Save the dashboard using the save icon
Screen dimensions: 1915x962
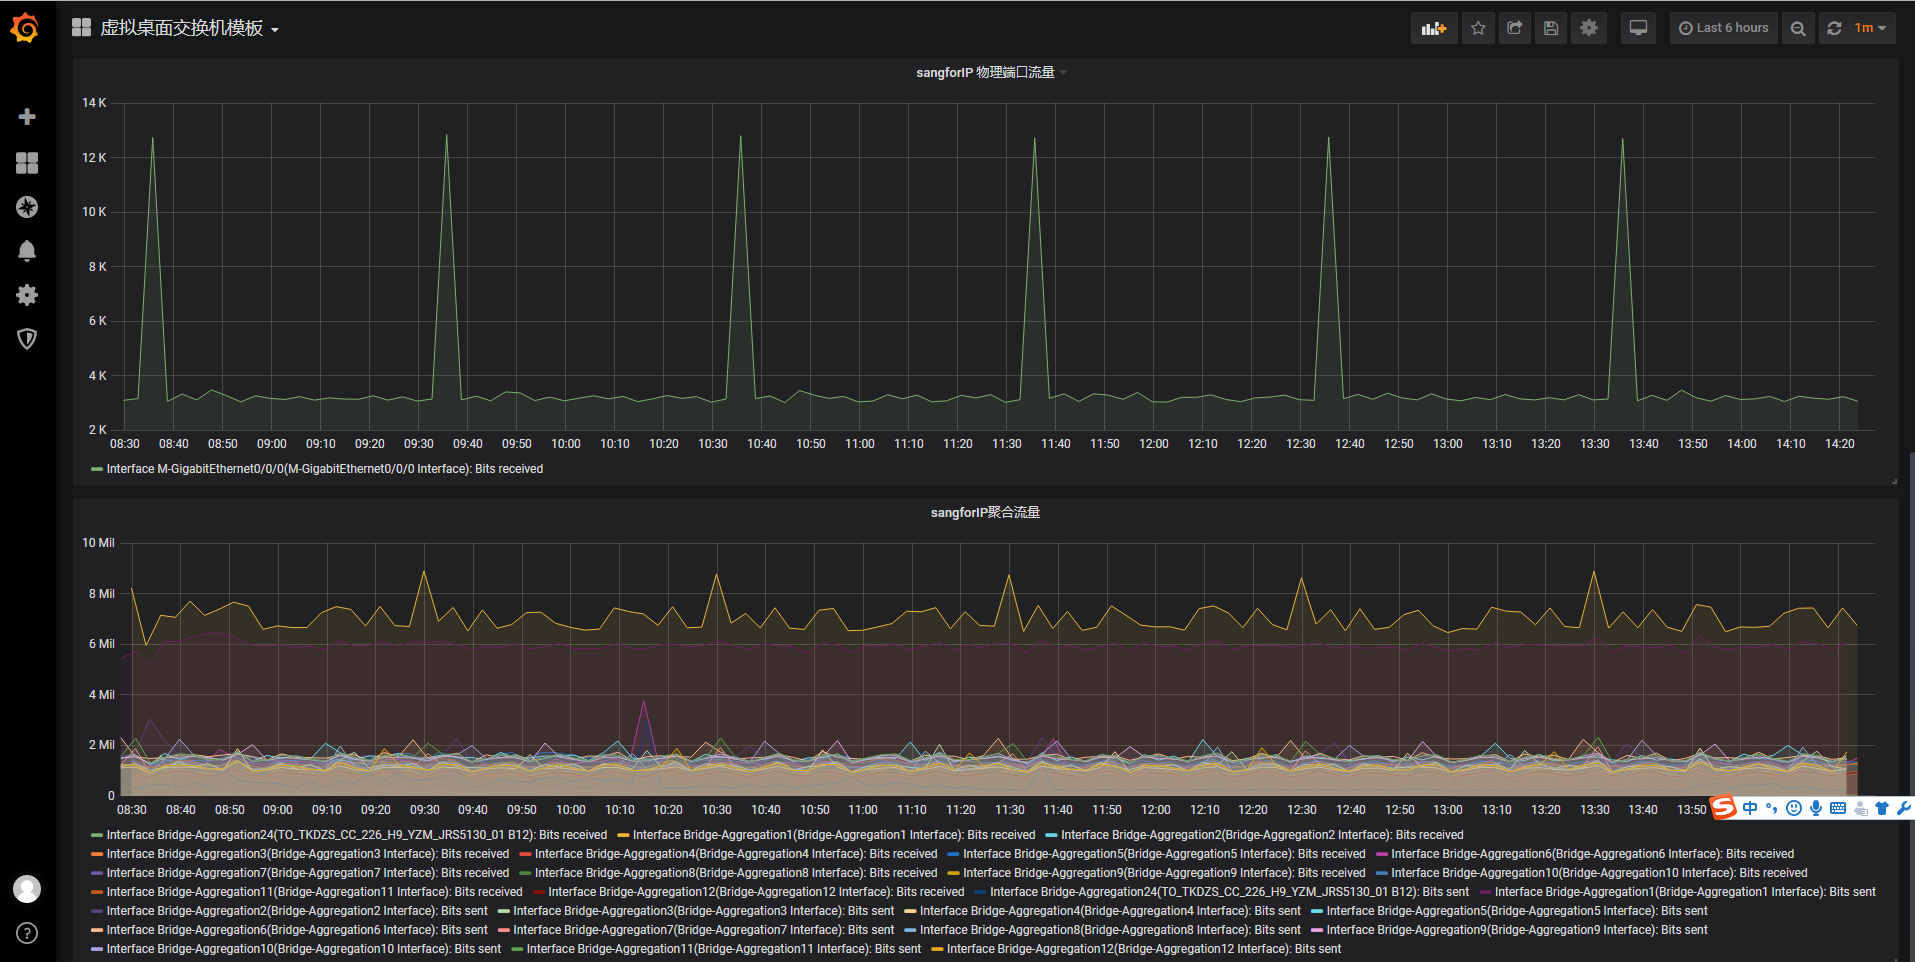coord(1551,28)
